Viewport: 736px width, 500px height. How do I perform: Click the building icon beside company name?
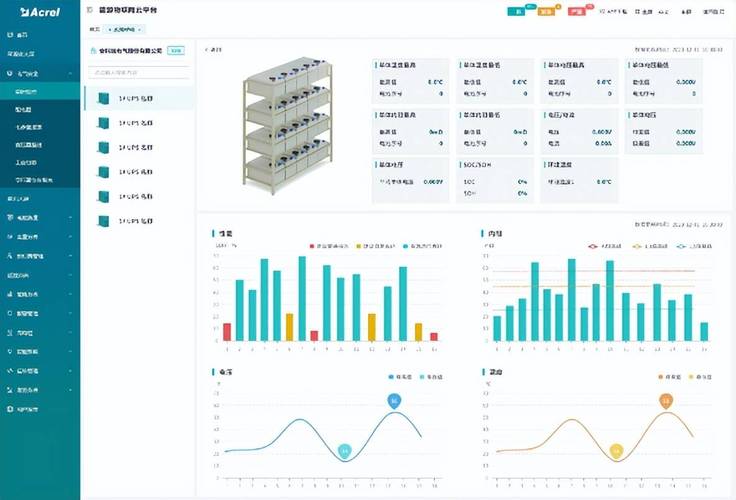point(93,51)
